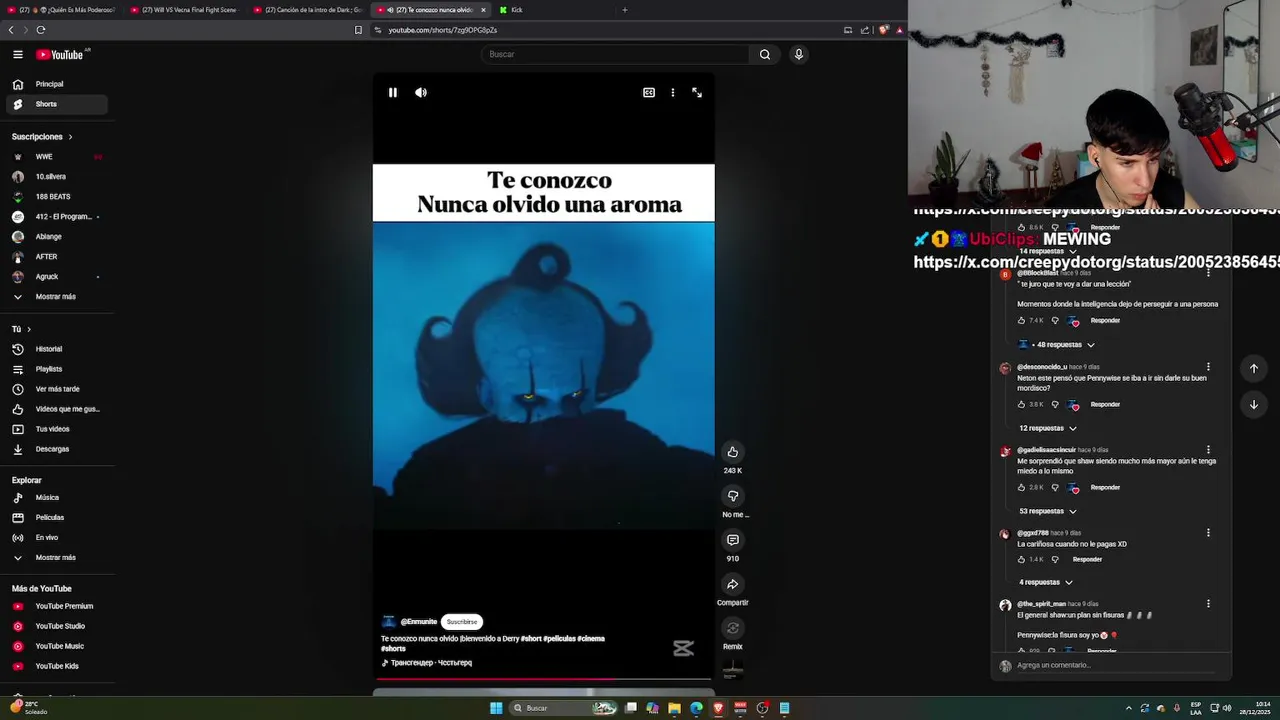The width and height of the screenshot is (1280, 720).
Task: Seek on the Short's red progress bar
Action: (544, 679)
